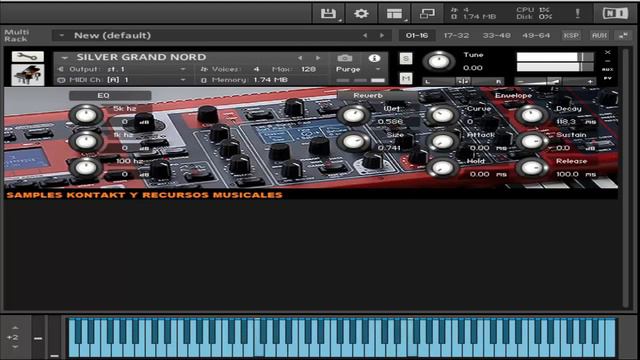This screenshot has width=640, height=360.
Task: Open the Output st. 1 dropdown
Action: [183, 69]
